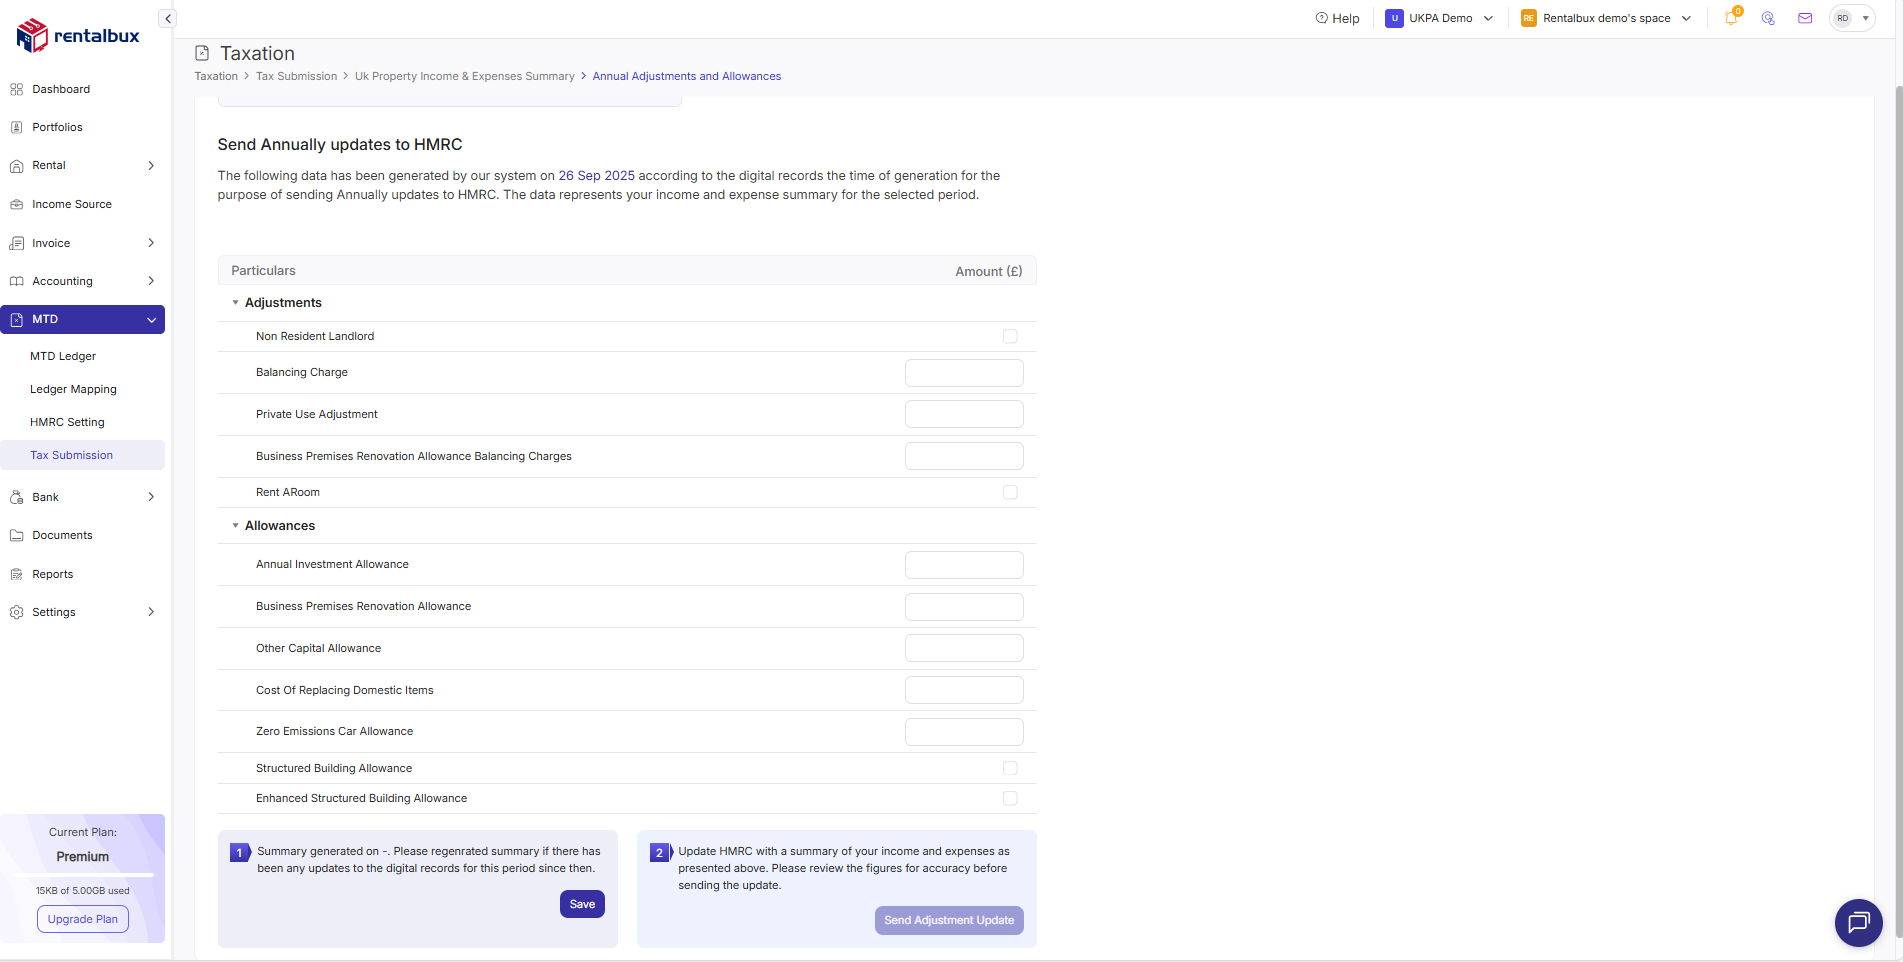Click the Upgrade Plan button

tap(83, 919)
